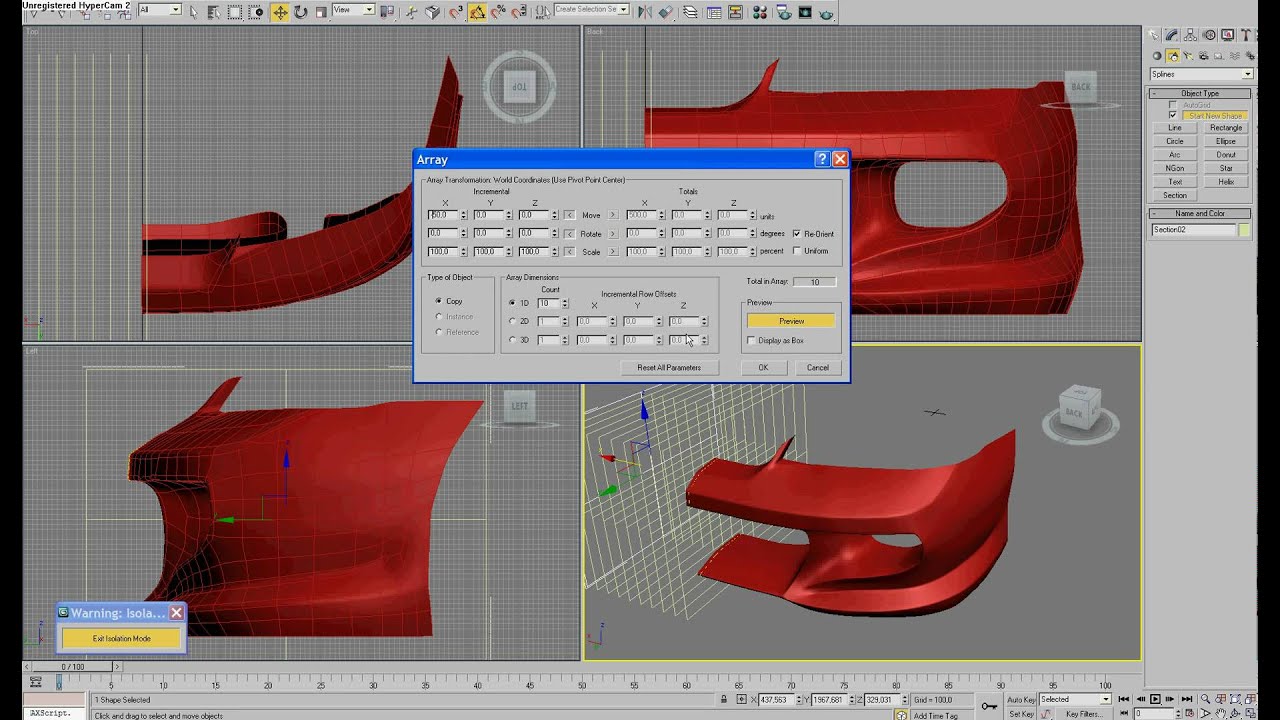This screenshot has width=1280, height=720.
Task: Click the Play animation button
Action: pos(1155,699)
